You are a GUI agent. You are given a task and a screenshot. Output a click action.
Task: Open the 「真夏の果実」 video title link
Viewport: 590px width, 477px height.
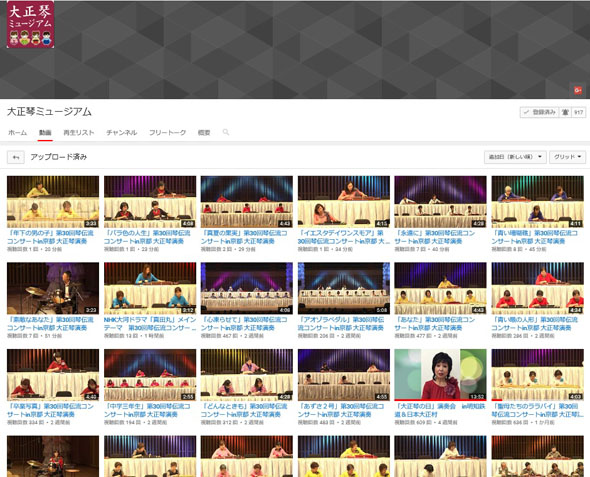click(244, 237)
